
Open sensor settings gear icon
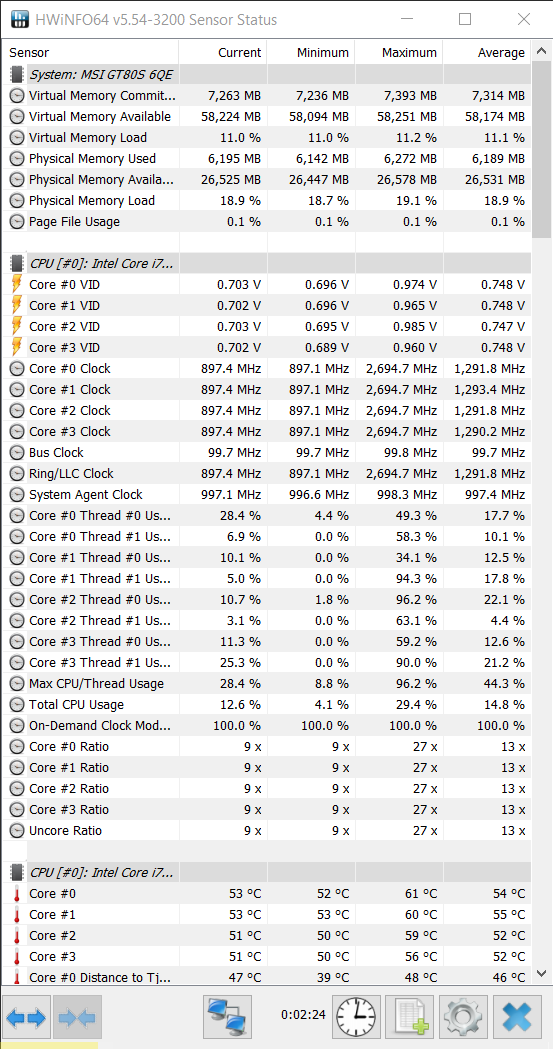click(x=462, y=1018)
